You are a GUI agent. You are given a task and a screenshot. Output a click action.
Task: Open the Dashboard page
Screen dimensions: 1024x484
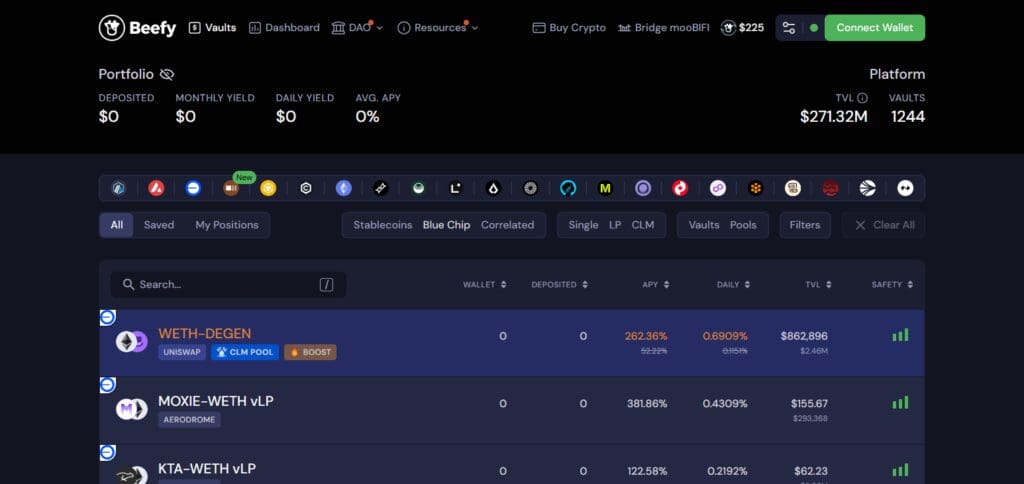(284, 27)
